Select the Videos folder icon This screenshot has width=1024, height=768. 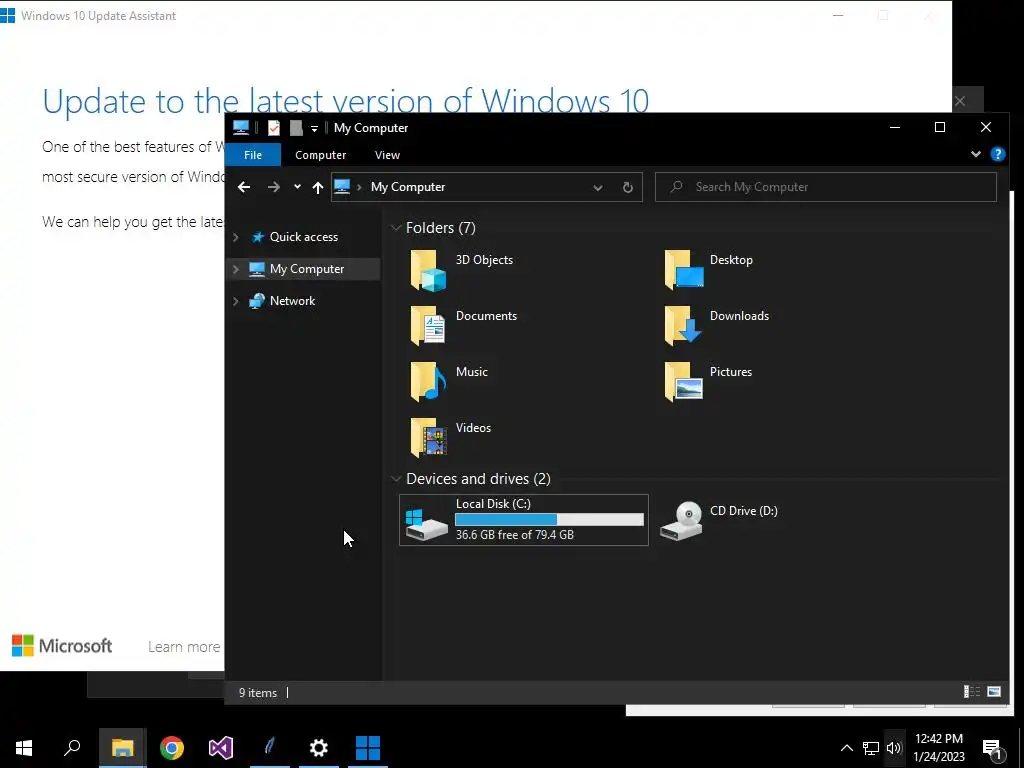(428, 438)
